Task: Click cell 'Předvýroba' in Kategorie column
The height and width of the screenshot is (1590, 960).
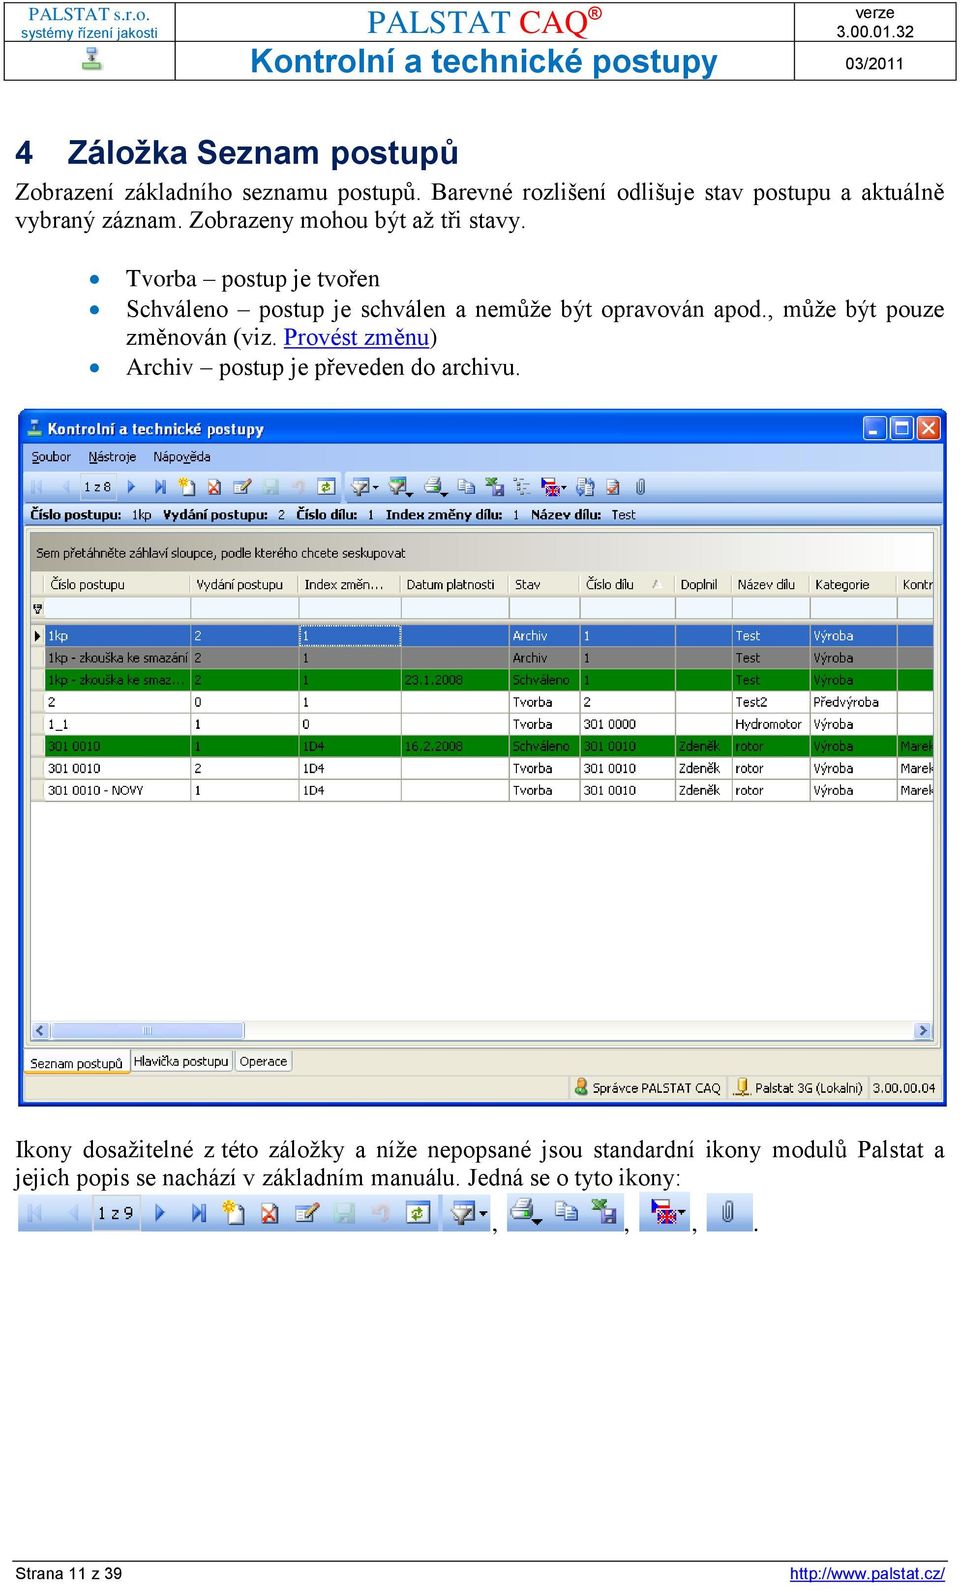Action: coord(852,702)
